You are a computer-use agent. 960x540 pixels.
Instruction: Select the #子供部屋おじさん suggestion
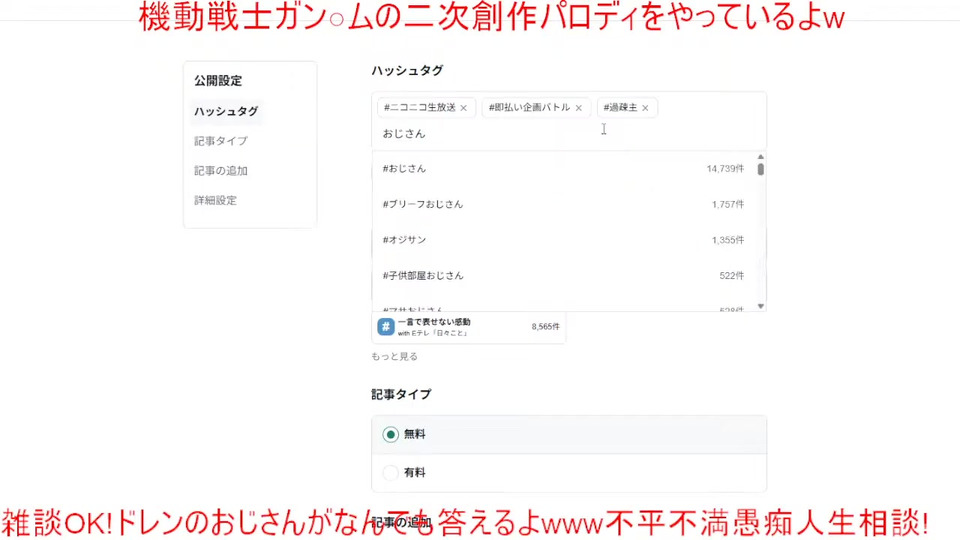click(563, 276)
